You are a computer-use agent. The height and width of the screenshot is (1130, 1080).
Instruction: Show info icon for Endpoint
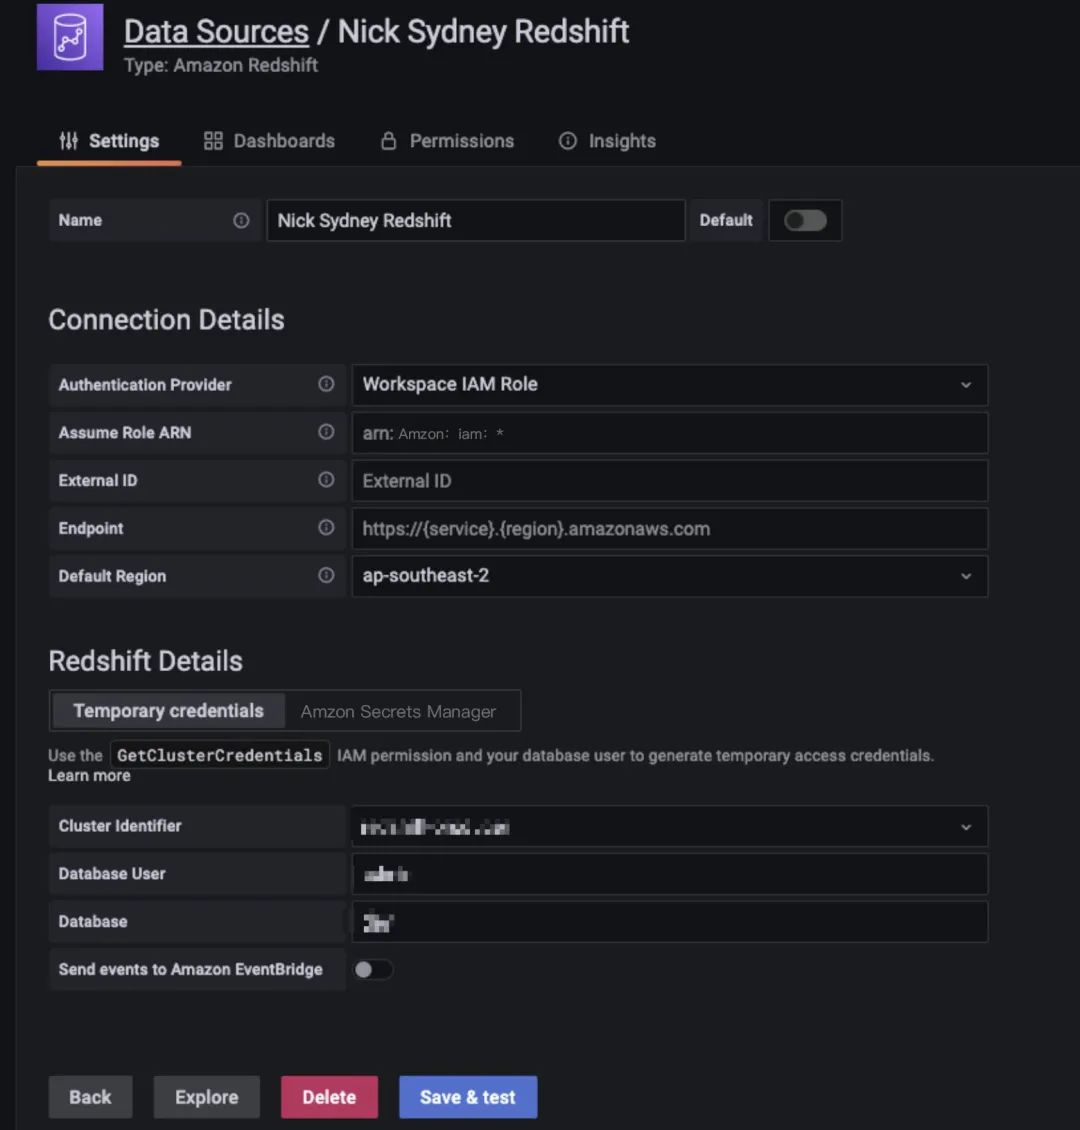point(326,528)
